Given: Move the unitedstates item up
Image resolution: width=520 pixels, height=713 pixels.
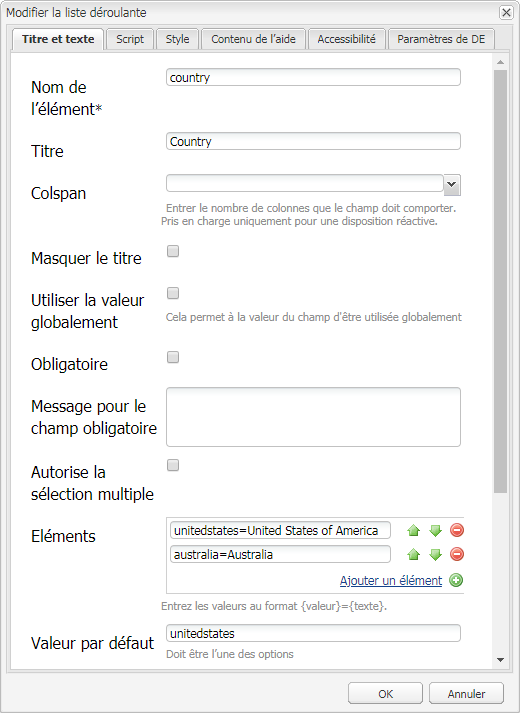Looking at the screenshot, I should [x=413, y=530].
